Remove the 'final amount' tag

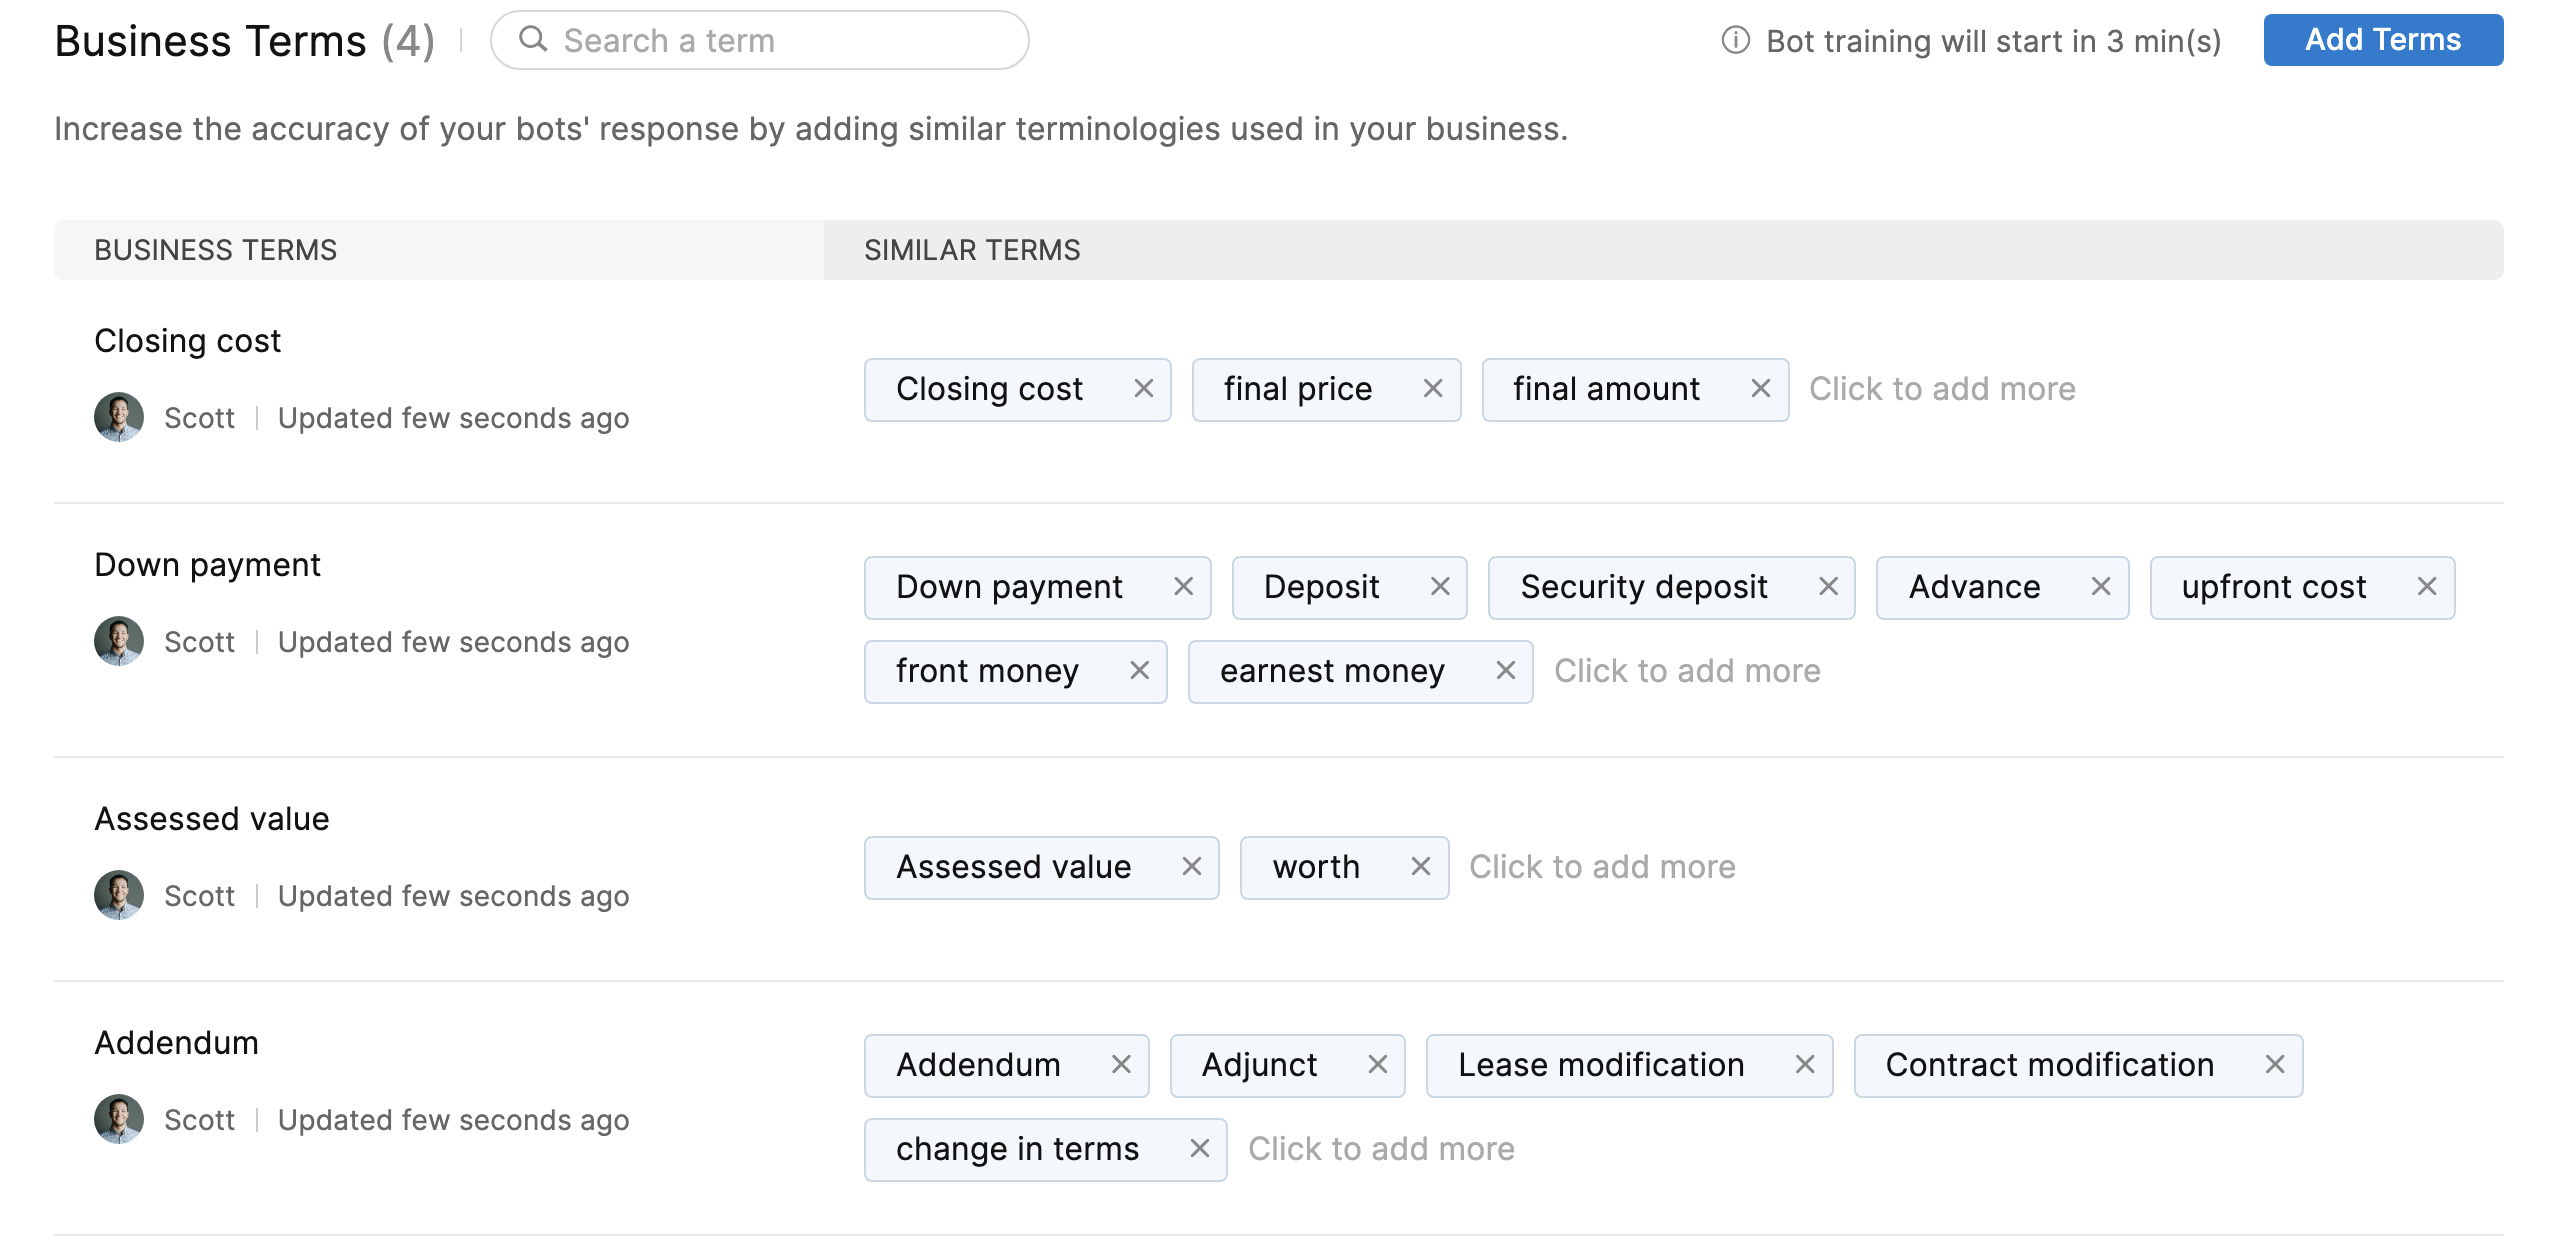click(x=1760, y=389)
